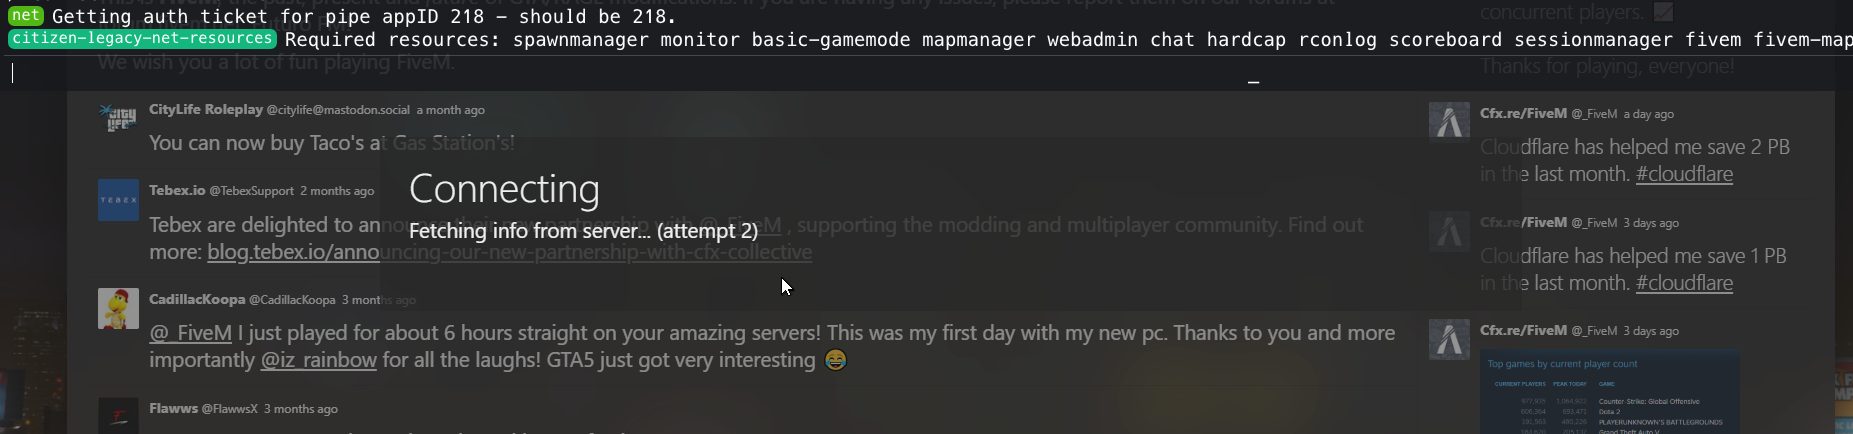
Task: Click in the console command input line
Action: pyautogui.click(x=926, y=72)
